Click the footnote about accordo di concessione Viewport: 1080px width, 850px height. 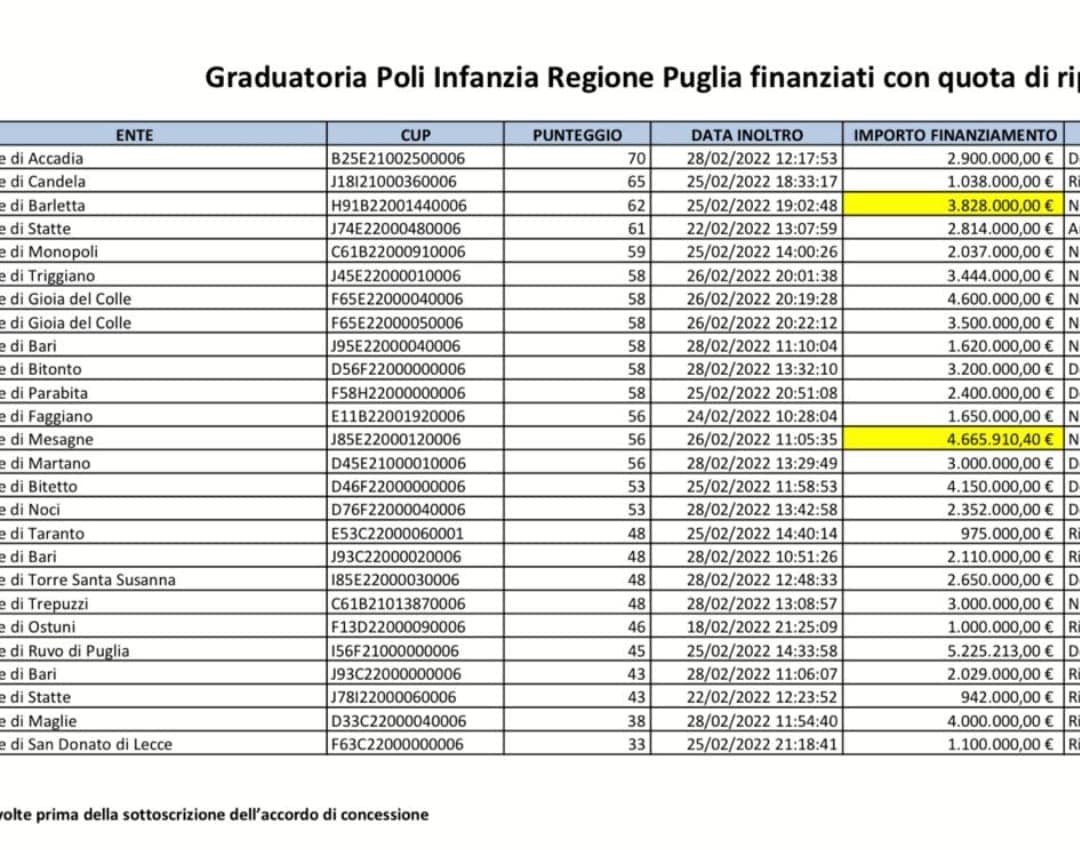pyautogui.click(x=214, y=814)
